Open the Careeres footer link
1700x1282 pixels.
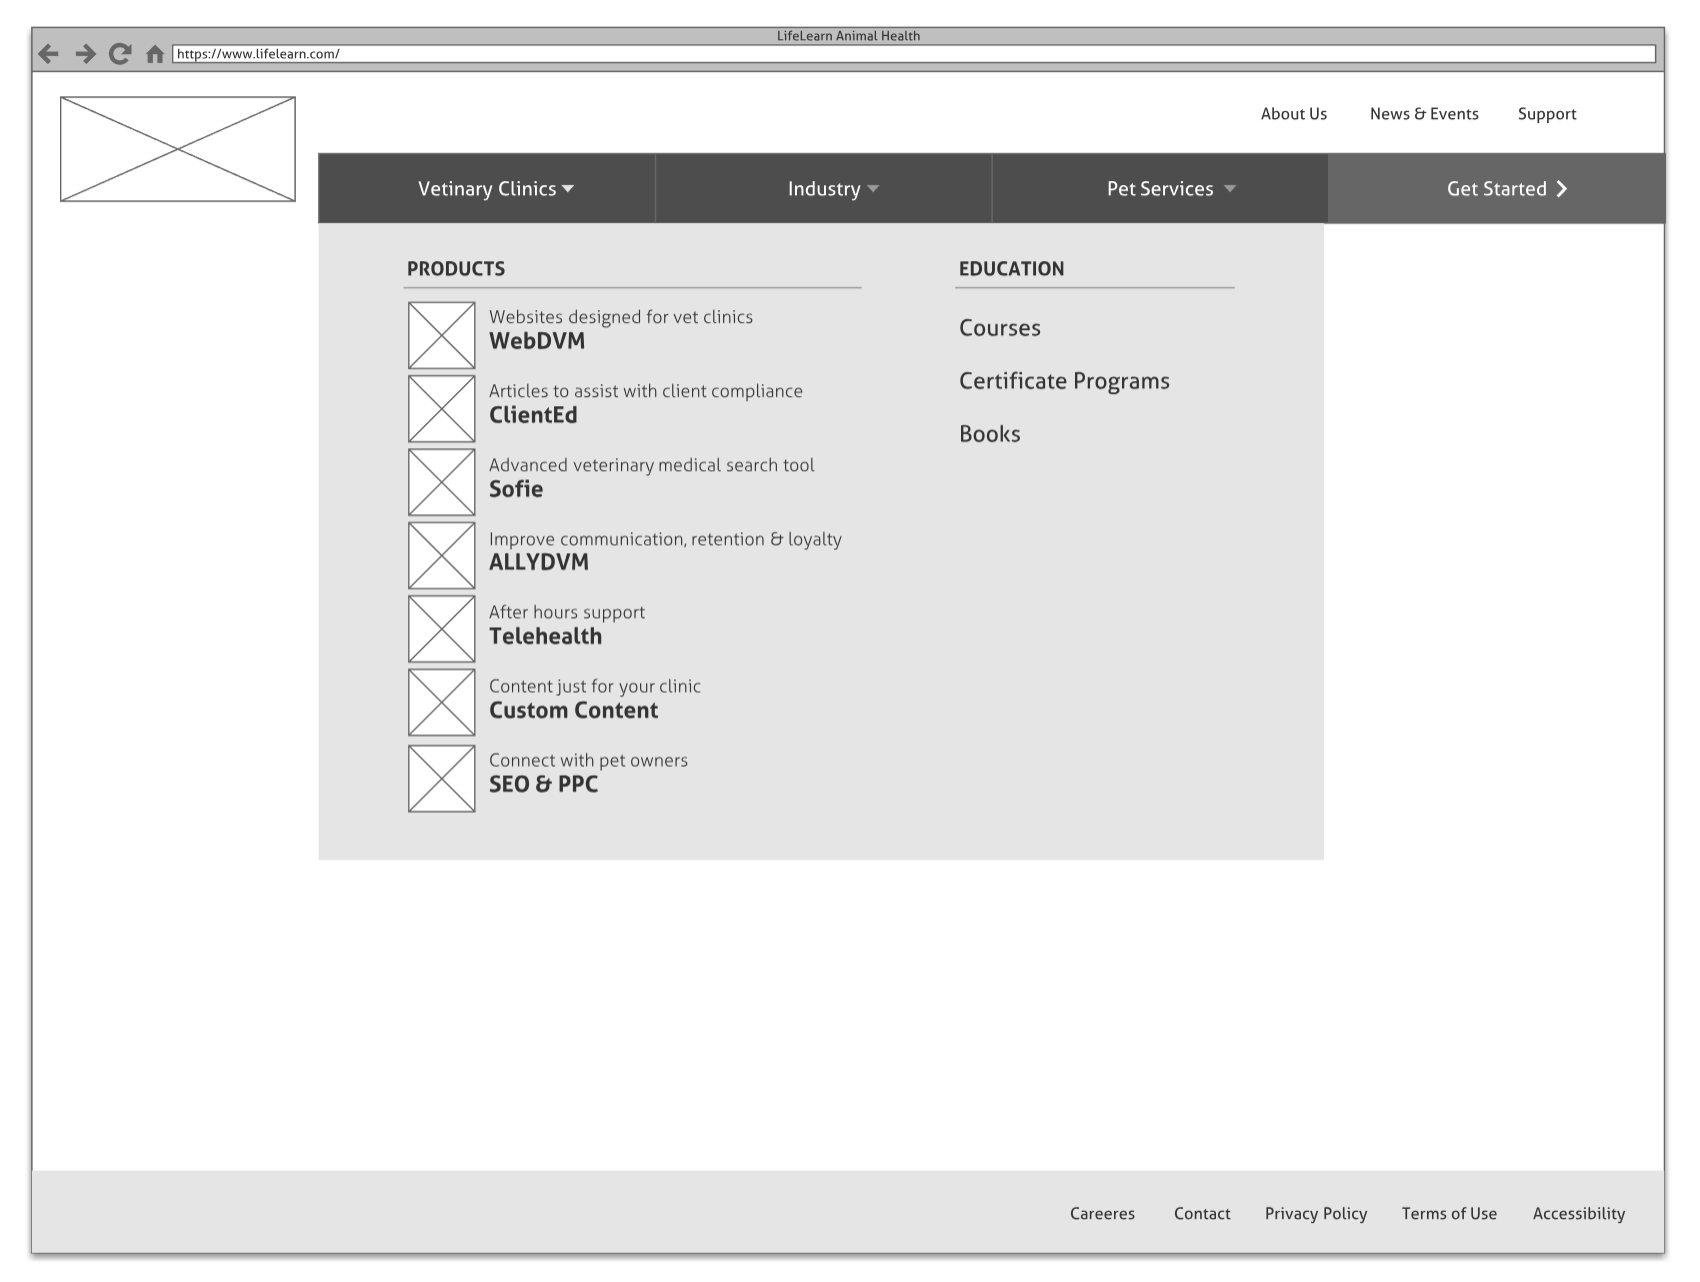tap(1102, 1214)
